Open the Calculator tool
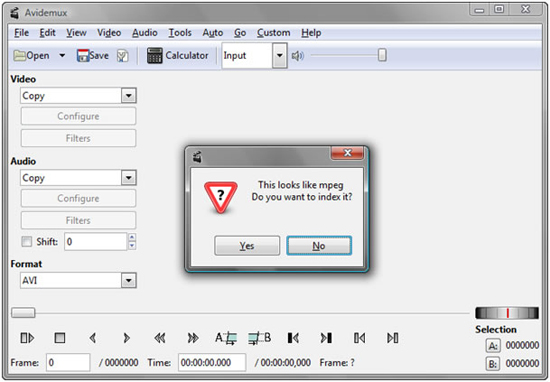Screen dimensions: 550x382 click(x=177, y=55)
